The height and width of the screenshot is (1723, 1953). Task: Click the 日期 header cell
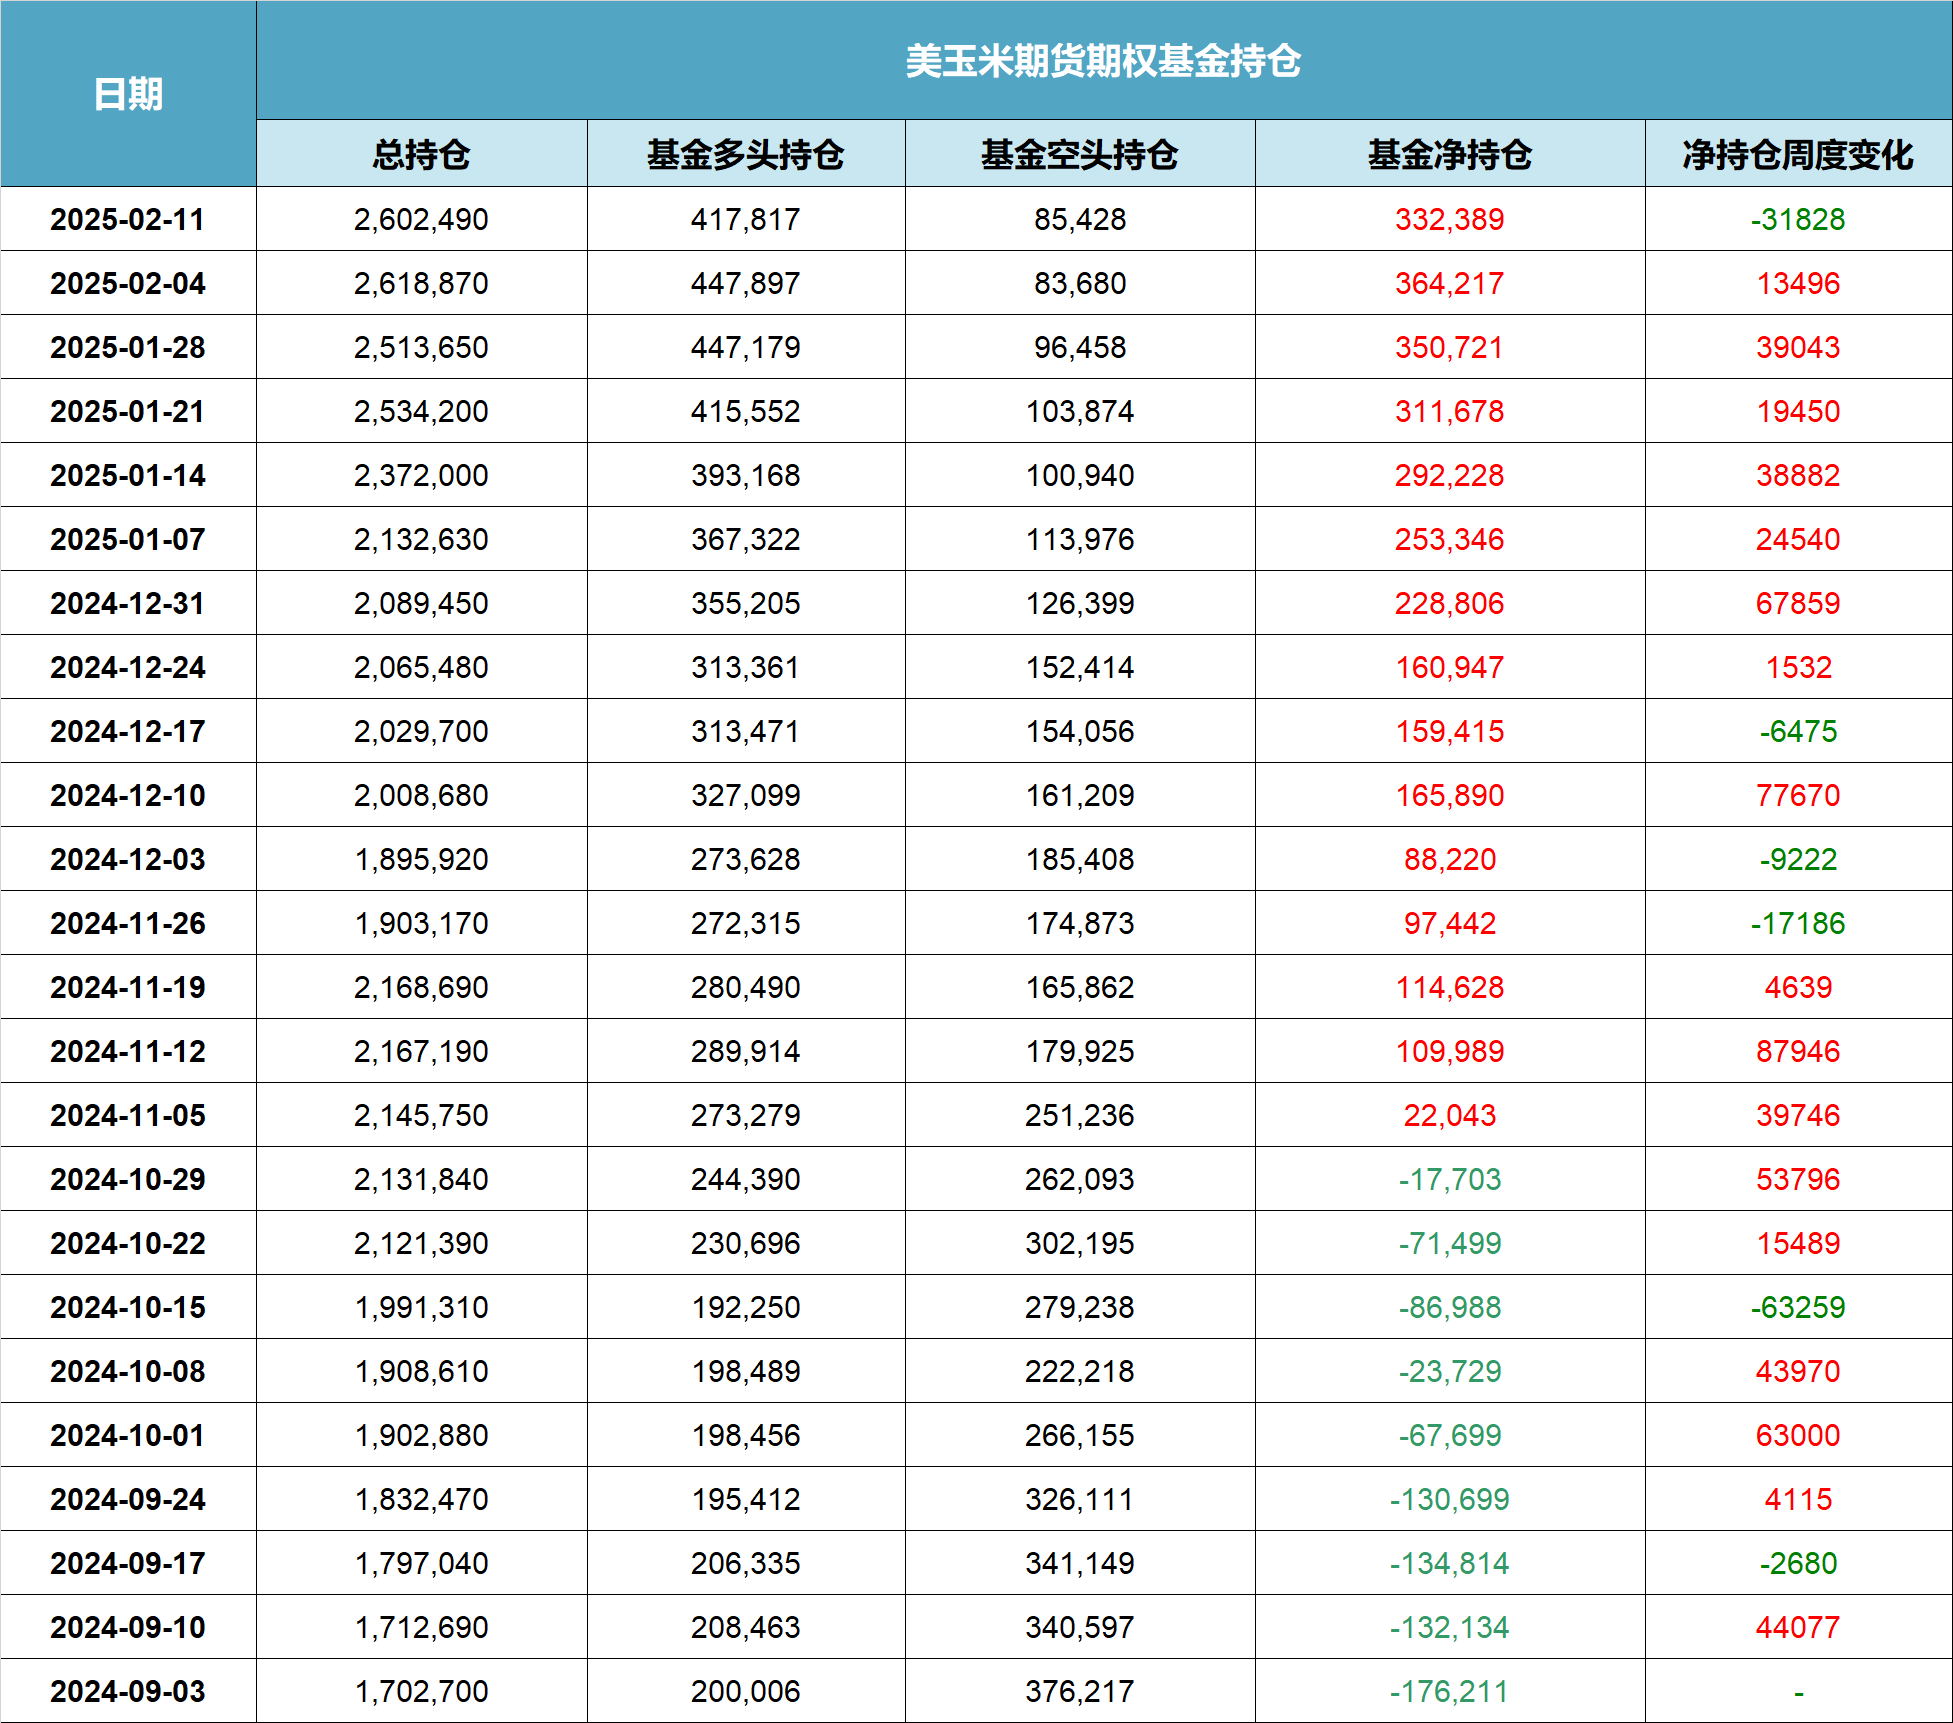coord(128,94)
